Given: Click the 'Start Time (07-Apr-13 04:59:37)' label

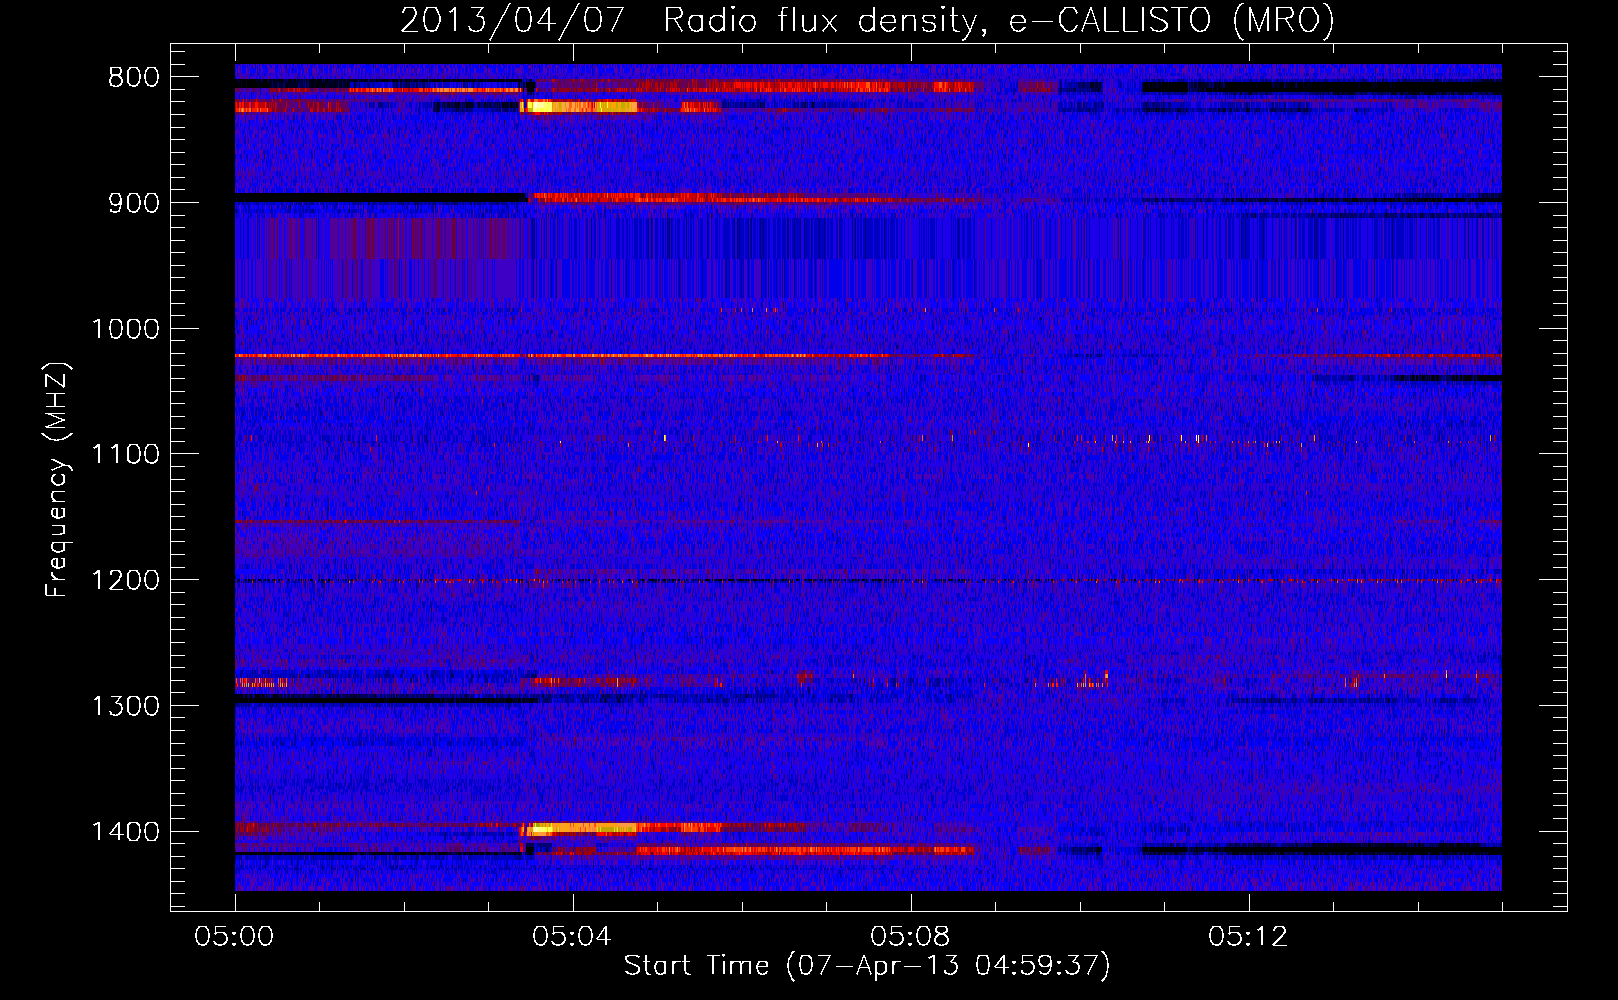Looking at the screenshot, I should 867,966.
